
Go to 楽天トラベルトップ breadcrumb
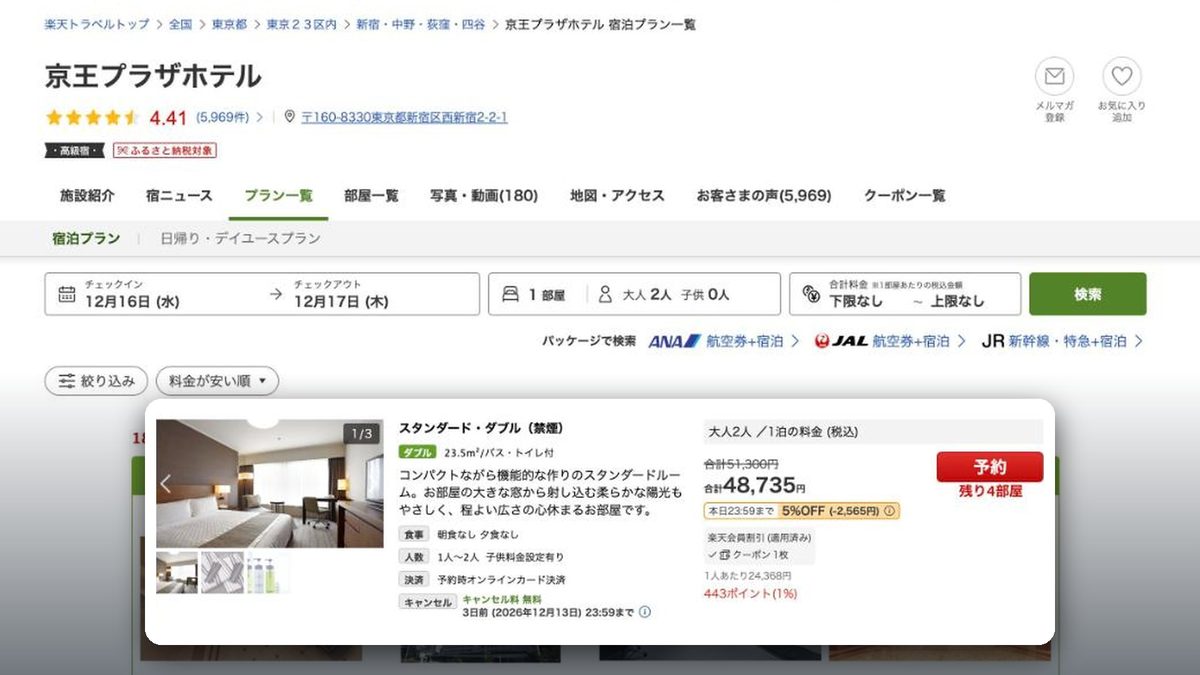pyautogui.click(x=97, y=24)
